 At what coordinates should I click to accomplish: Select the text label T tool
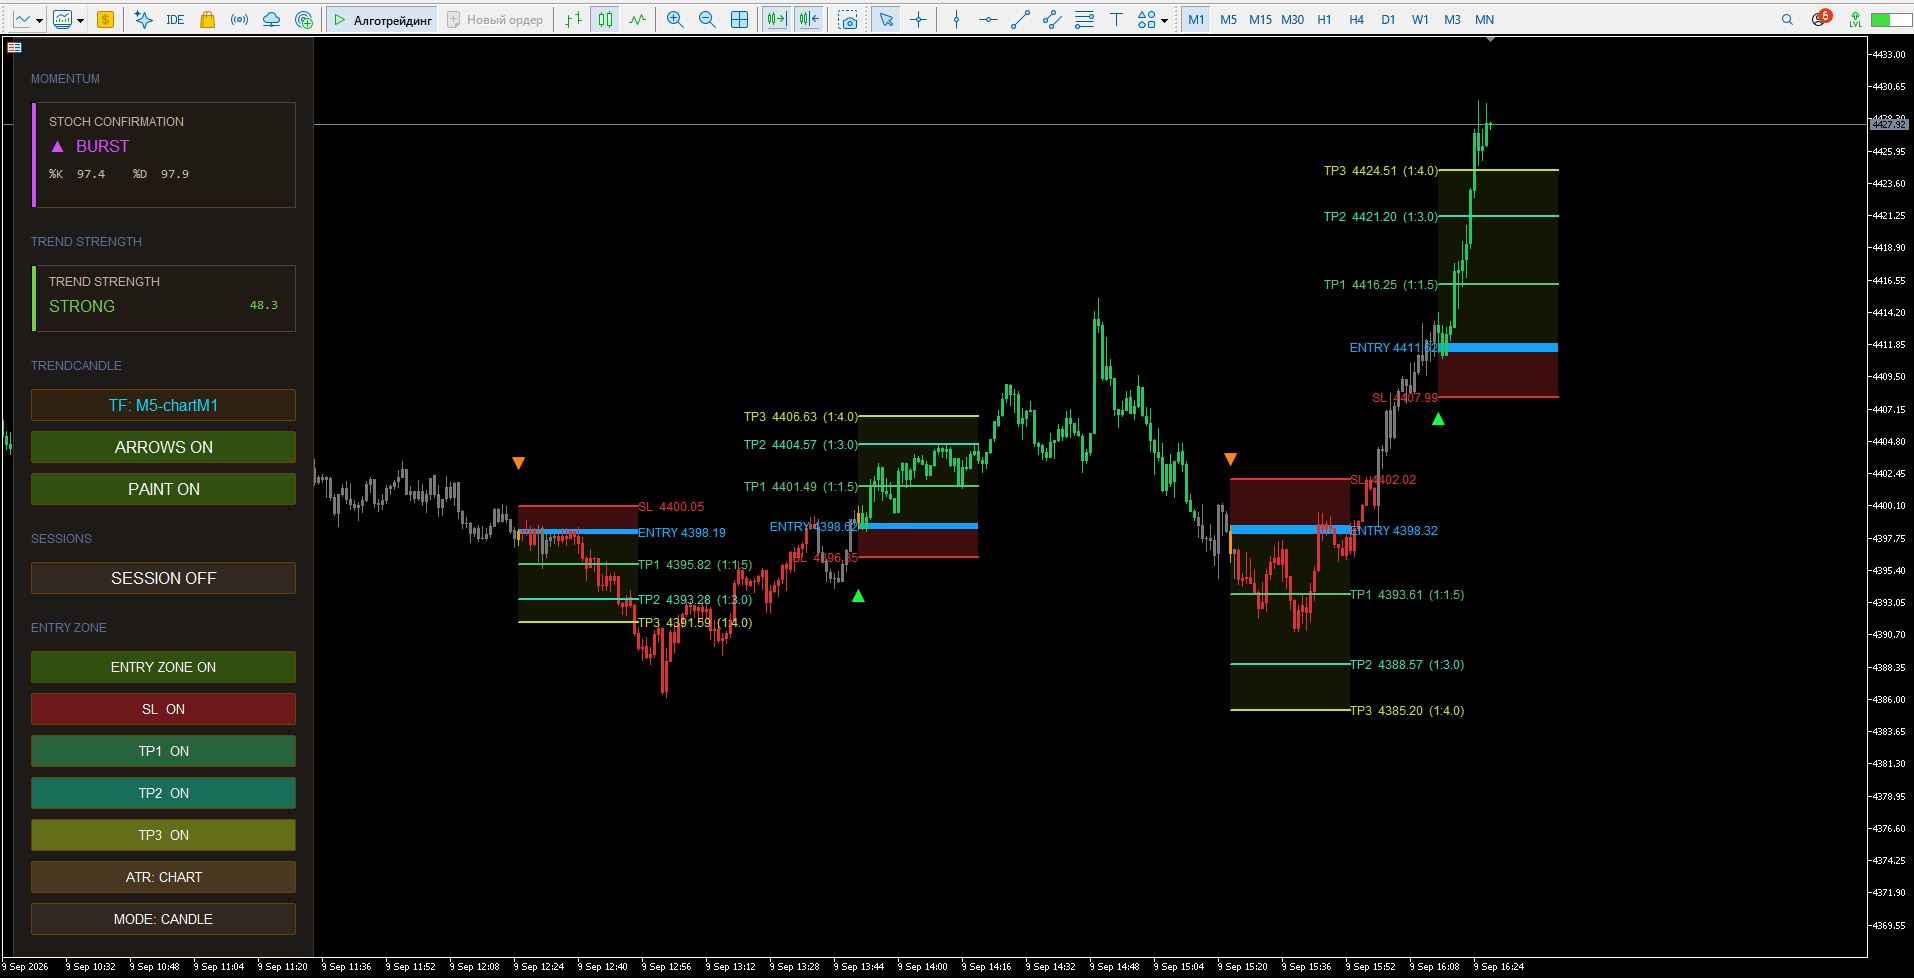pyautogui.click(x=1116, y=19)
